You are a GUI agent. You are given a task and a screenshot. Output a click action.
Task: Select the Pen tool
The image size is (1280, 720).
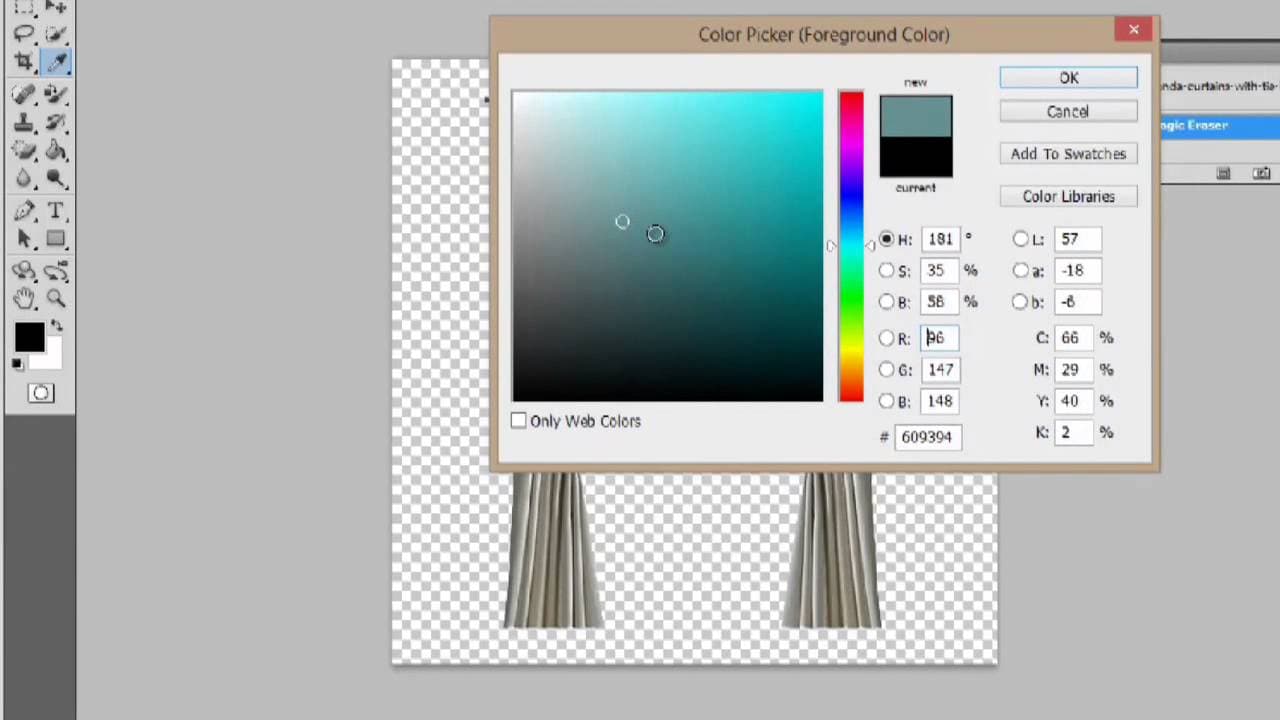(x=24, y=211)
